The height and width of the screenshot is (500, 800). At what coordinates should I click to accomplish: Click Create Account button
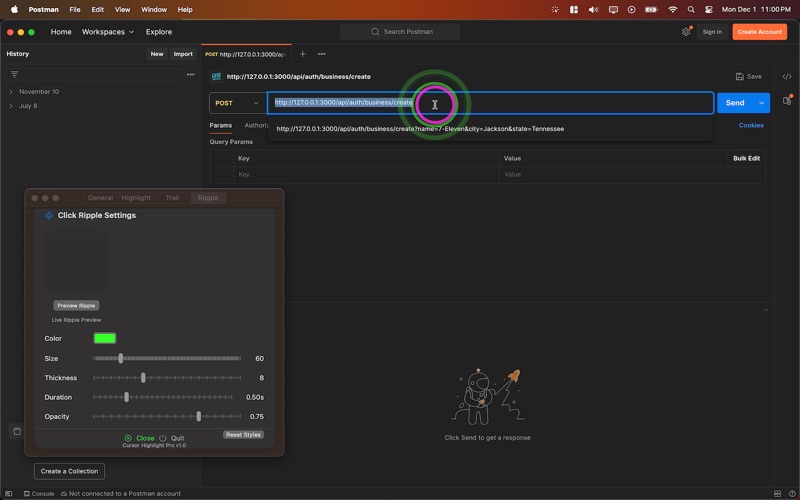click(759, 32)
